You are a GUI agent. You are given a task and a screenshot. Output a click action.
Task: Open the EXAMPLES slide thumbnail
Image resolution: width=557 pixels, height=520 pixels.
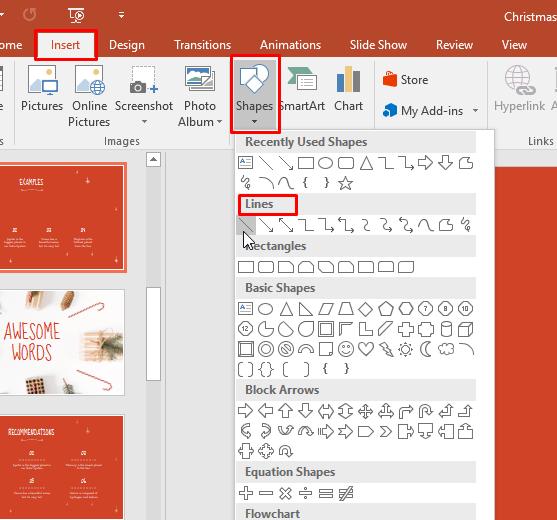pos(61,217)
